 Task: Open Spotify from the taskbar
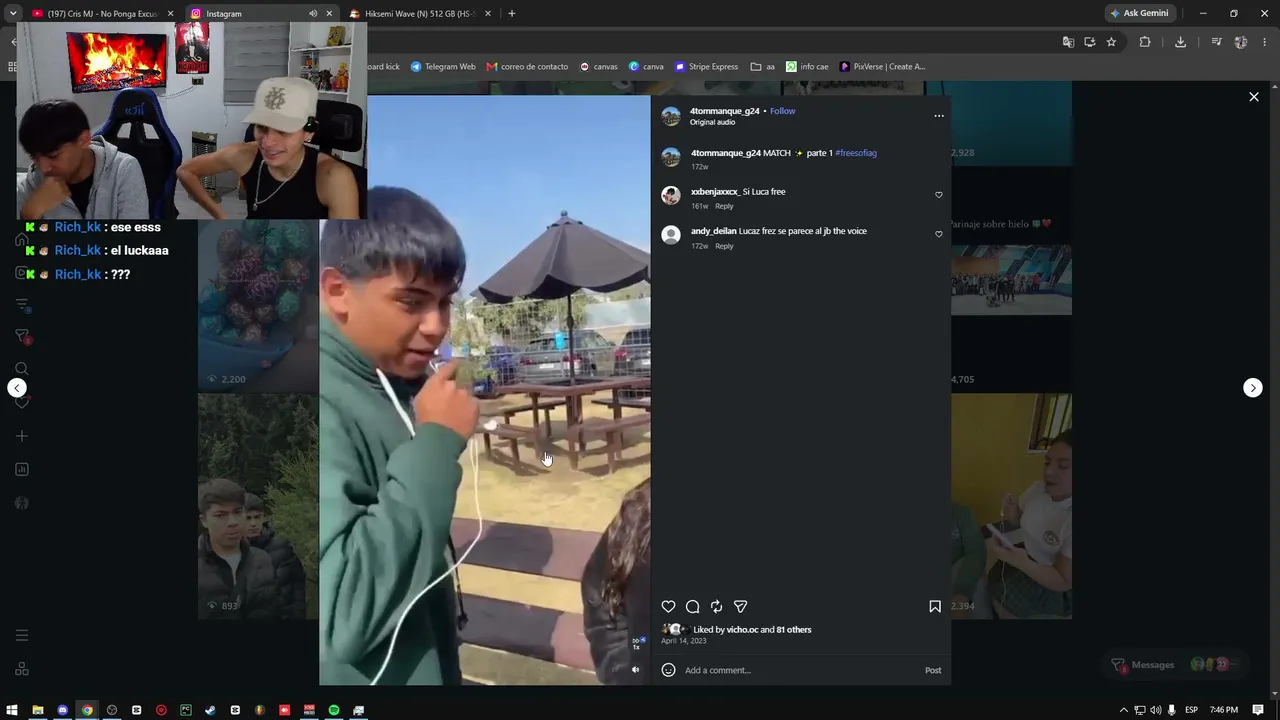(x=334, y=710)
